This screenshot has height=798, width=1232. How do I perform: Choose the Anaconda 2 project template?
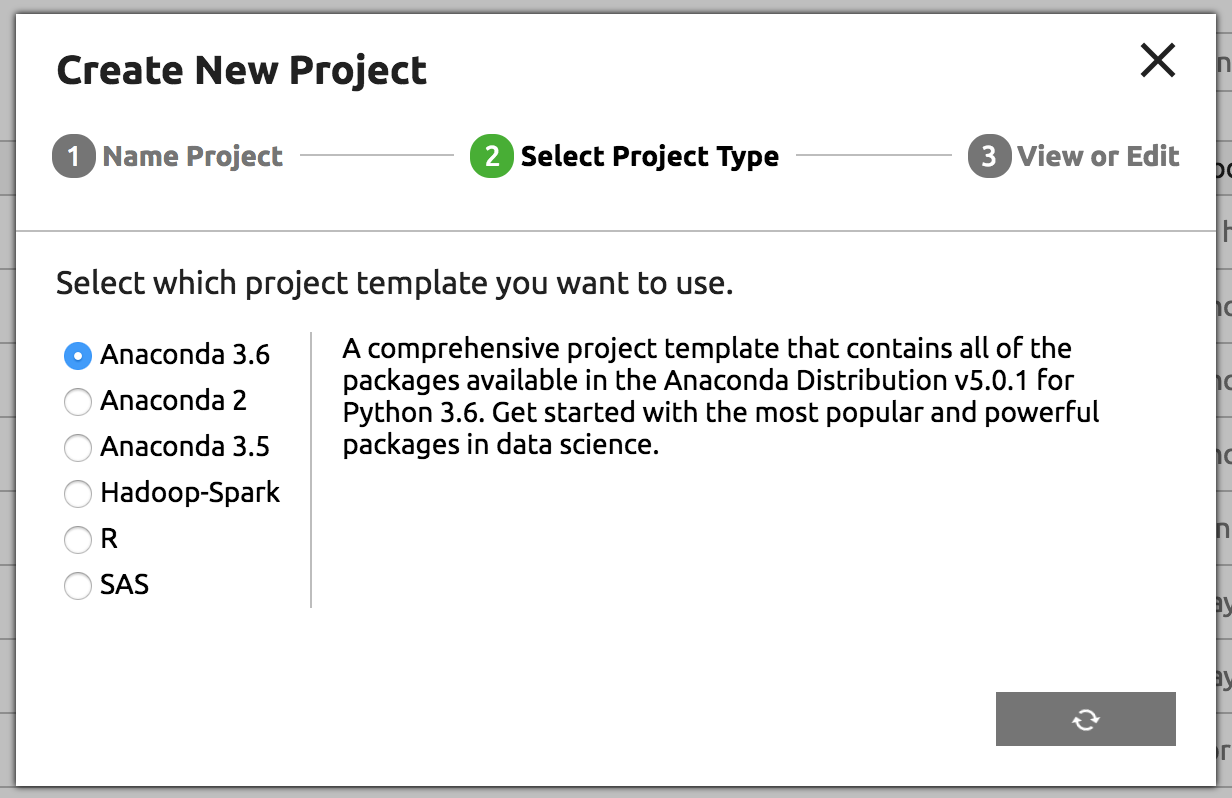78,402
